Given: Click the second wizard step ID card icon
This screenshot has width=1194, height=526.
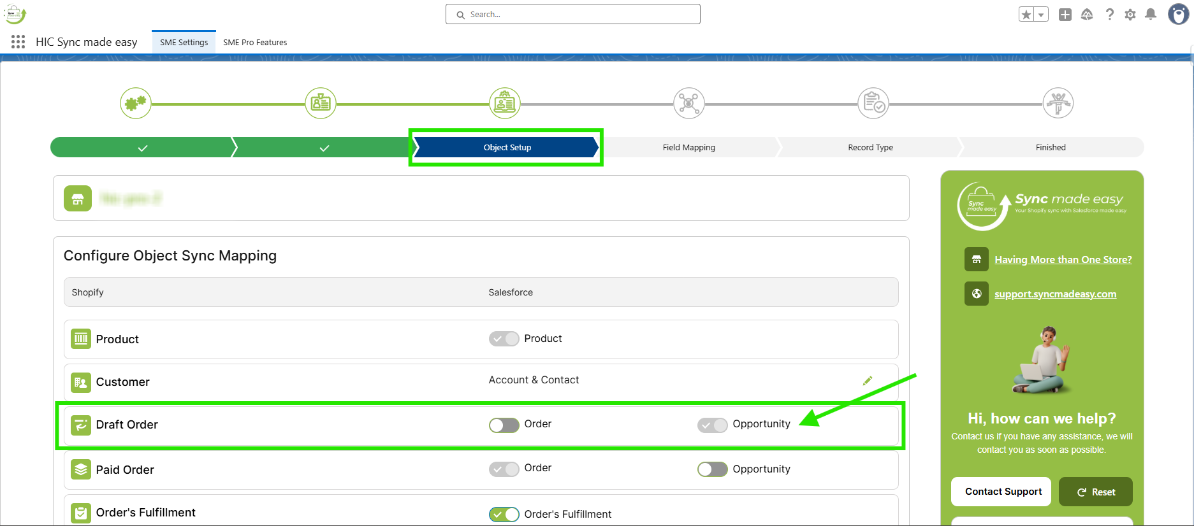Looking at the screenshot, I should 321,102.
